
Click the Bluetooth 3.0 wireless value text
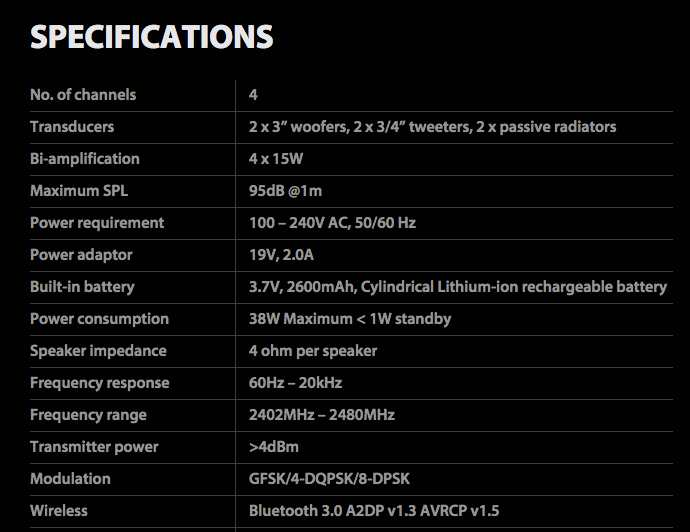(374, 511)
